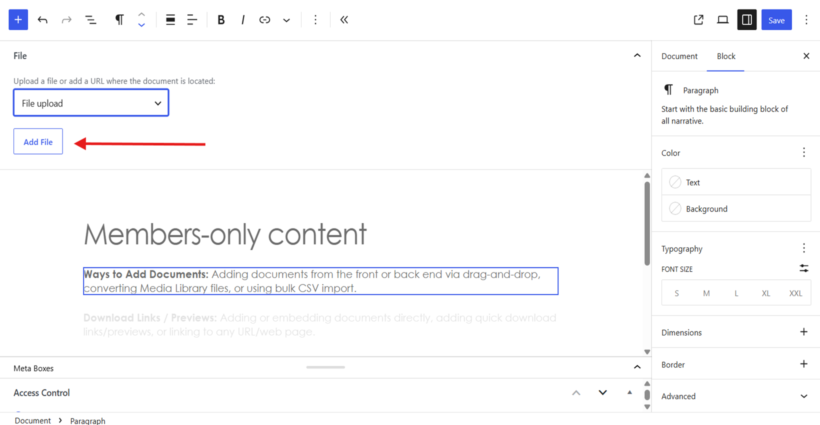Click the Access Control scrollbar

[647, 395]
